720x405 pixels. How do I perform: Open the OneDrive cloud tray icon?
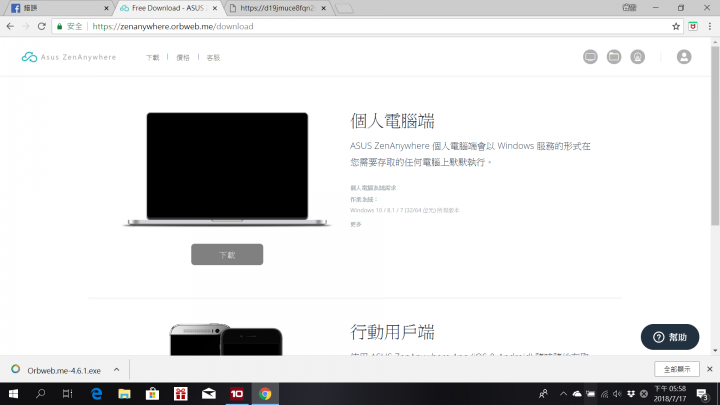577,394
